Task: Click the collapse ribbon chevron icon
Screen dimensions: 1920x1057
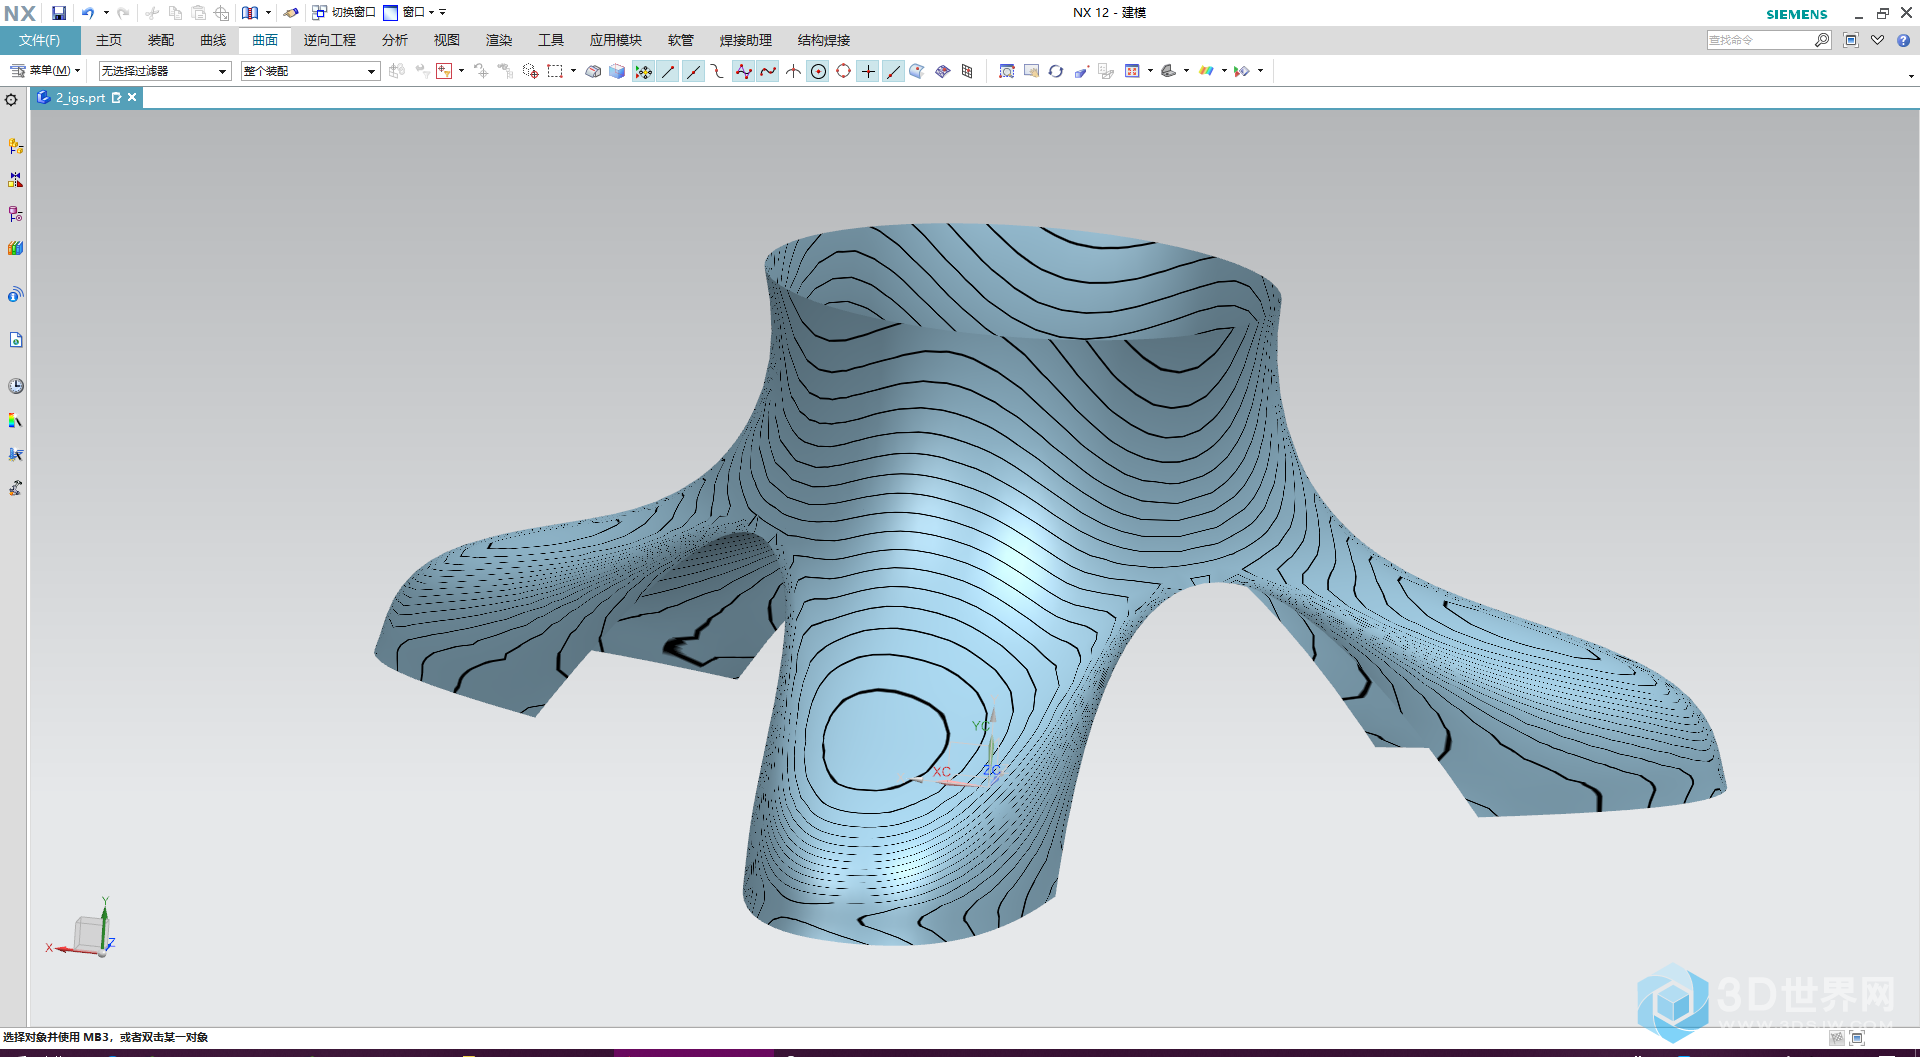Action: point(1877,40)
